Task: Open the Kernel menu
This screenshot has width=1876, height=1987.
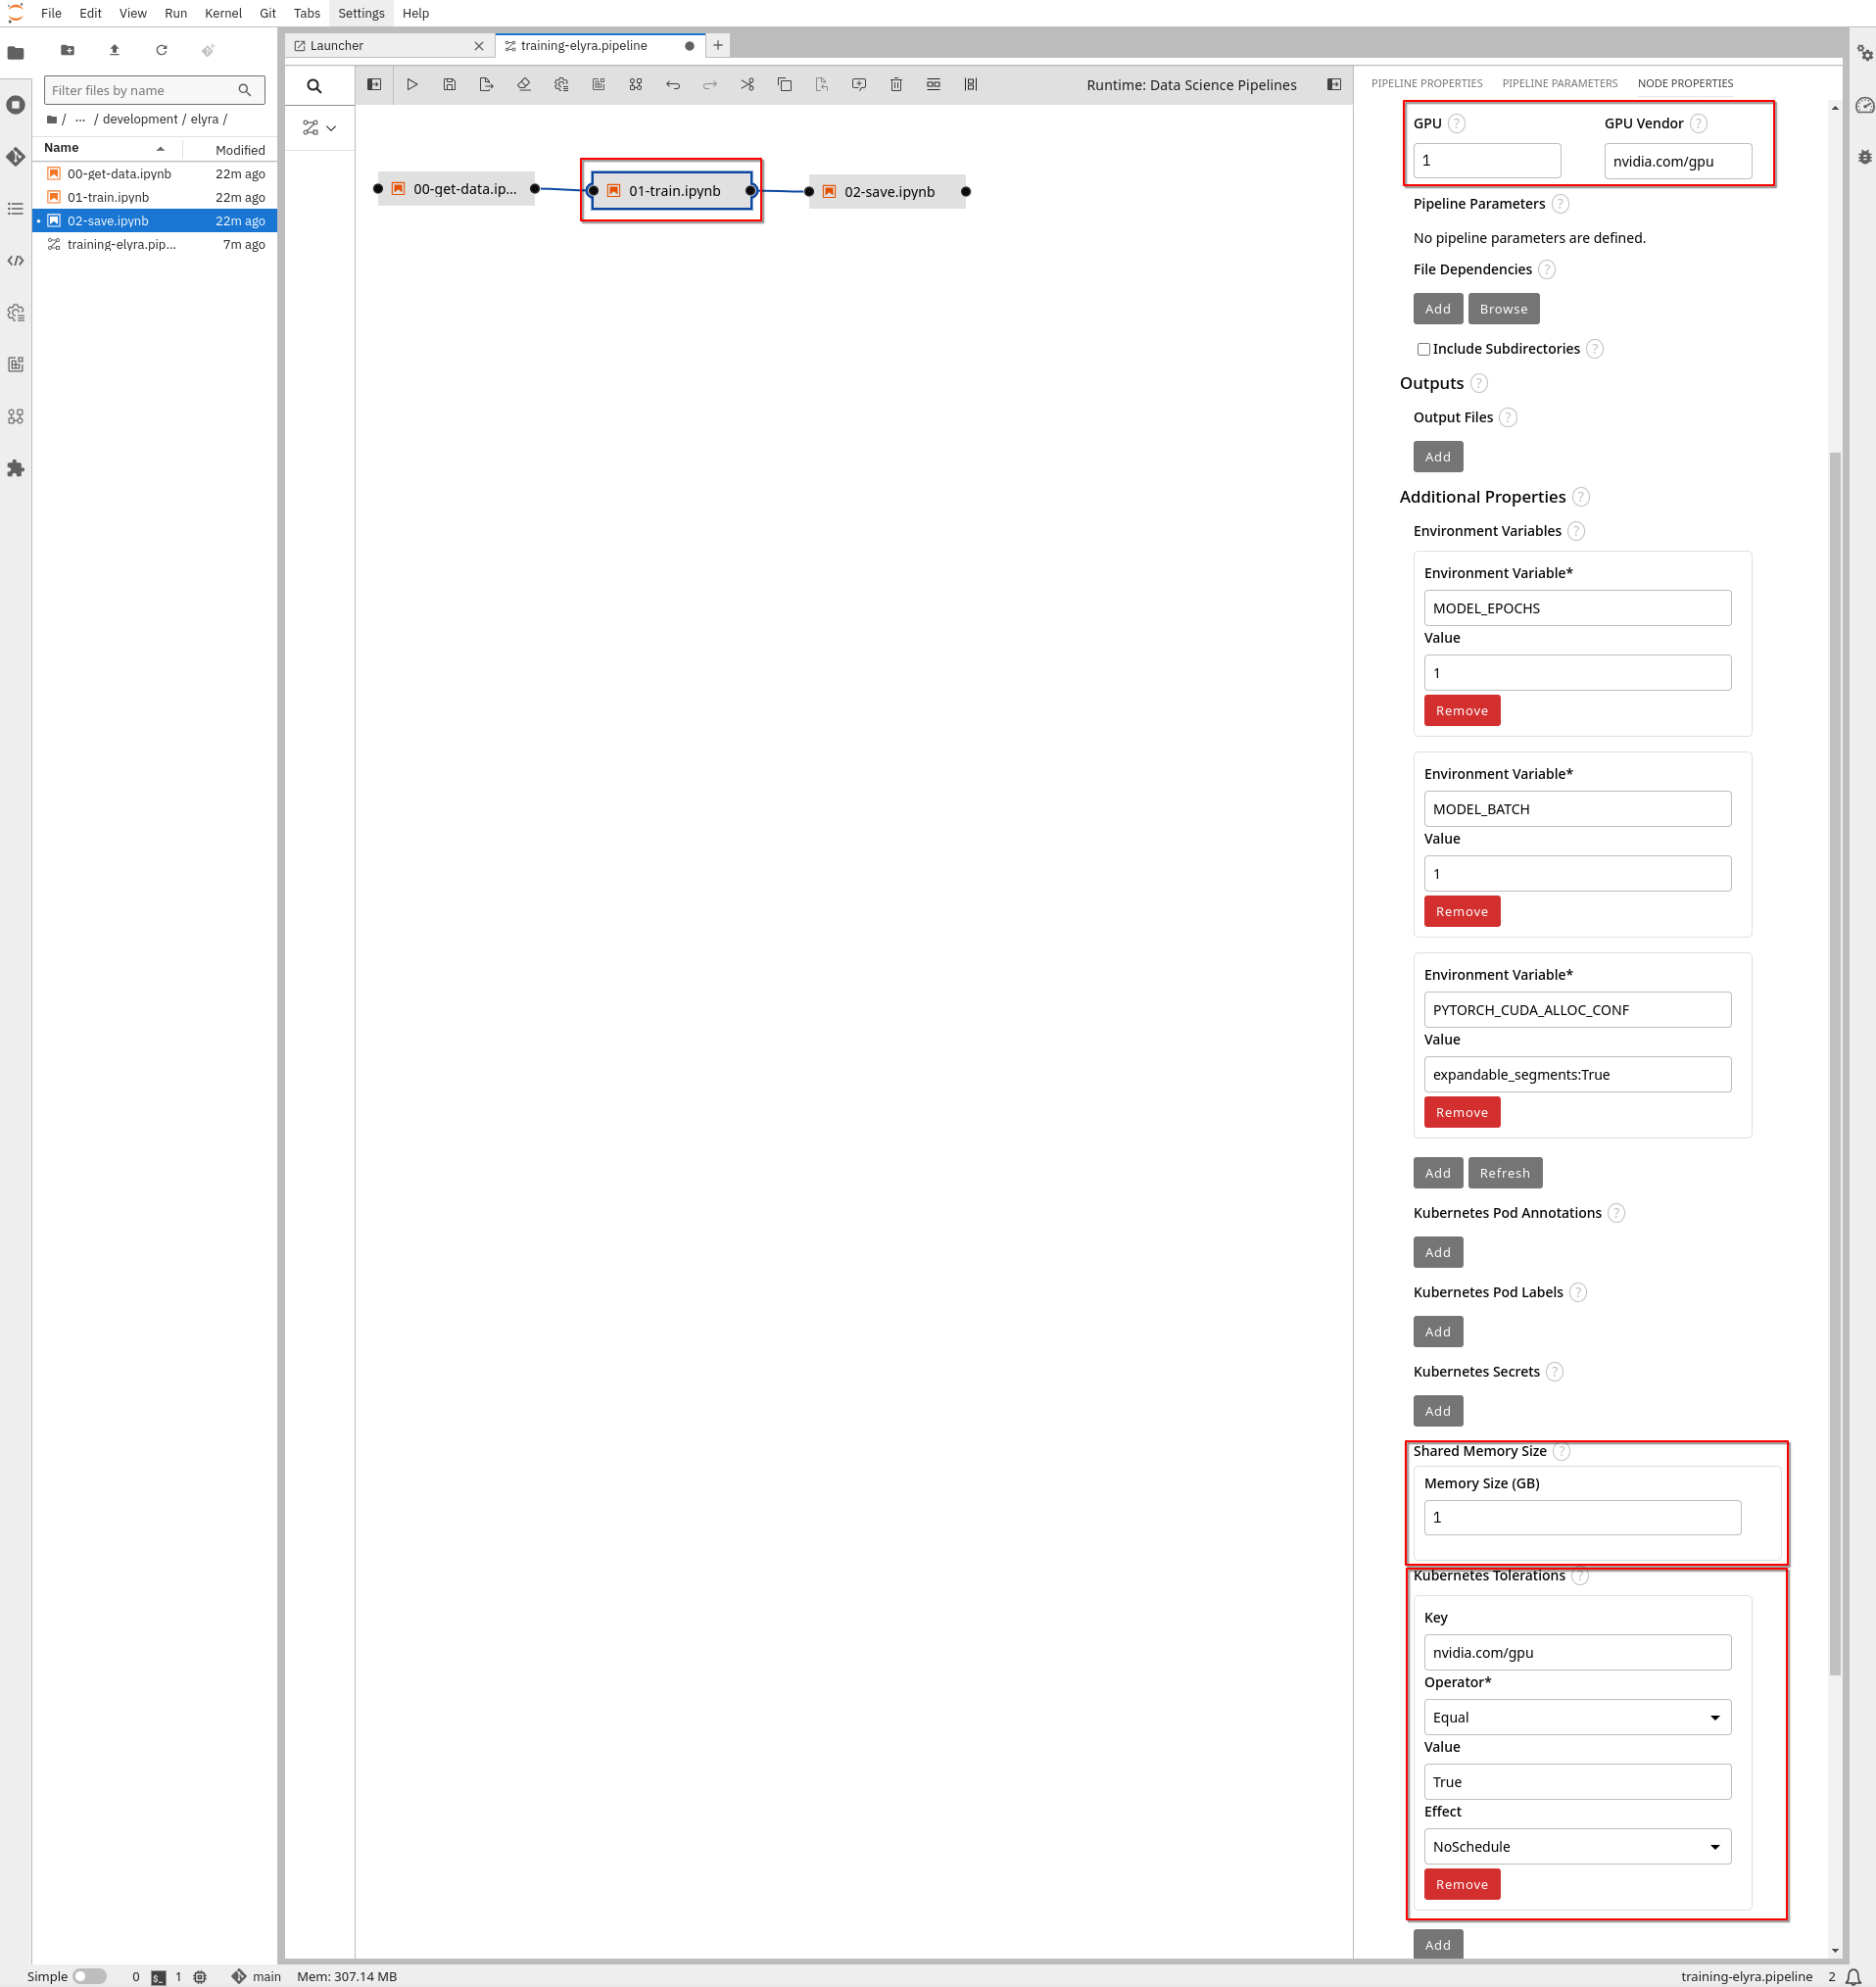Action: point(223,13)
